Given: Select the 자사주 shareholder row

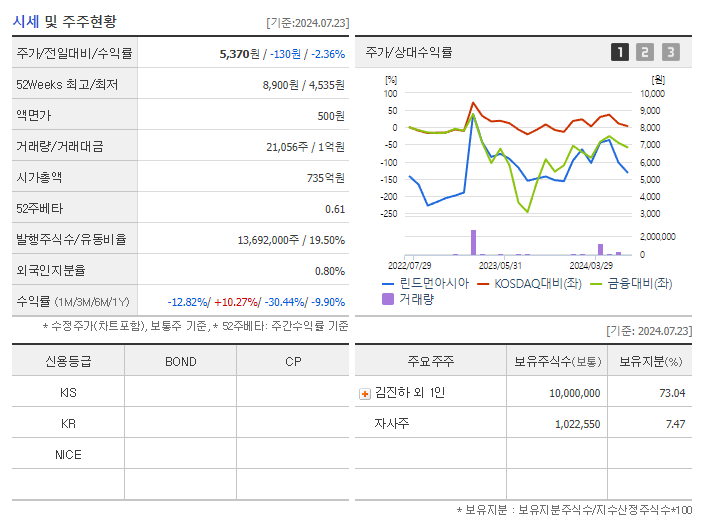Looking at the screenshot, I should point(523,423).
